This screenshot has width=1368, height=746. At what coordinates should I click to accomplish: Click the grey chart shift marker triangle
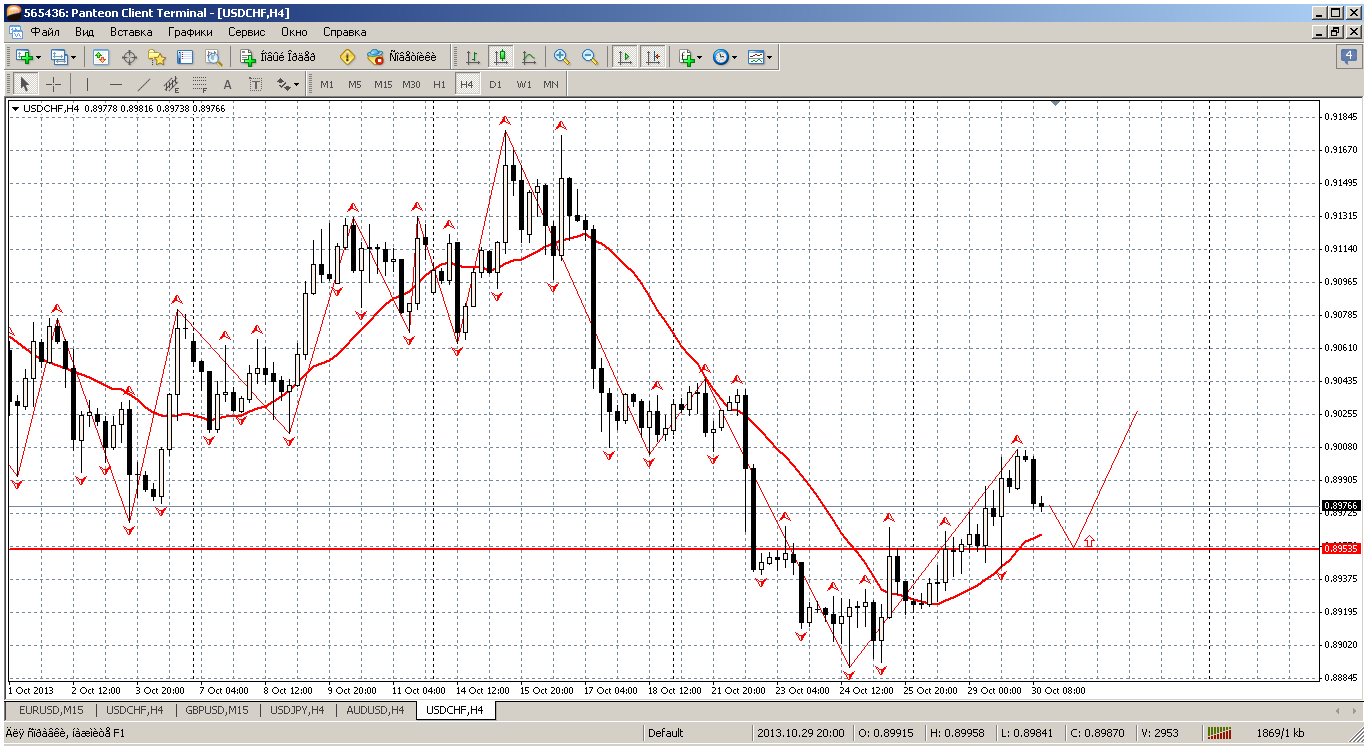pyautogui.click(x=1056, y=102)
